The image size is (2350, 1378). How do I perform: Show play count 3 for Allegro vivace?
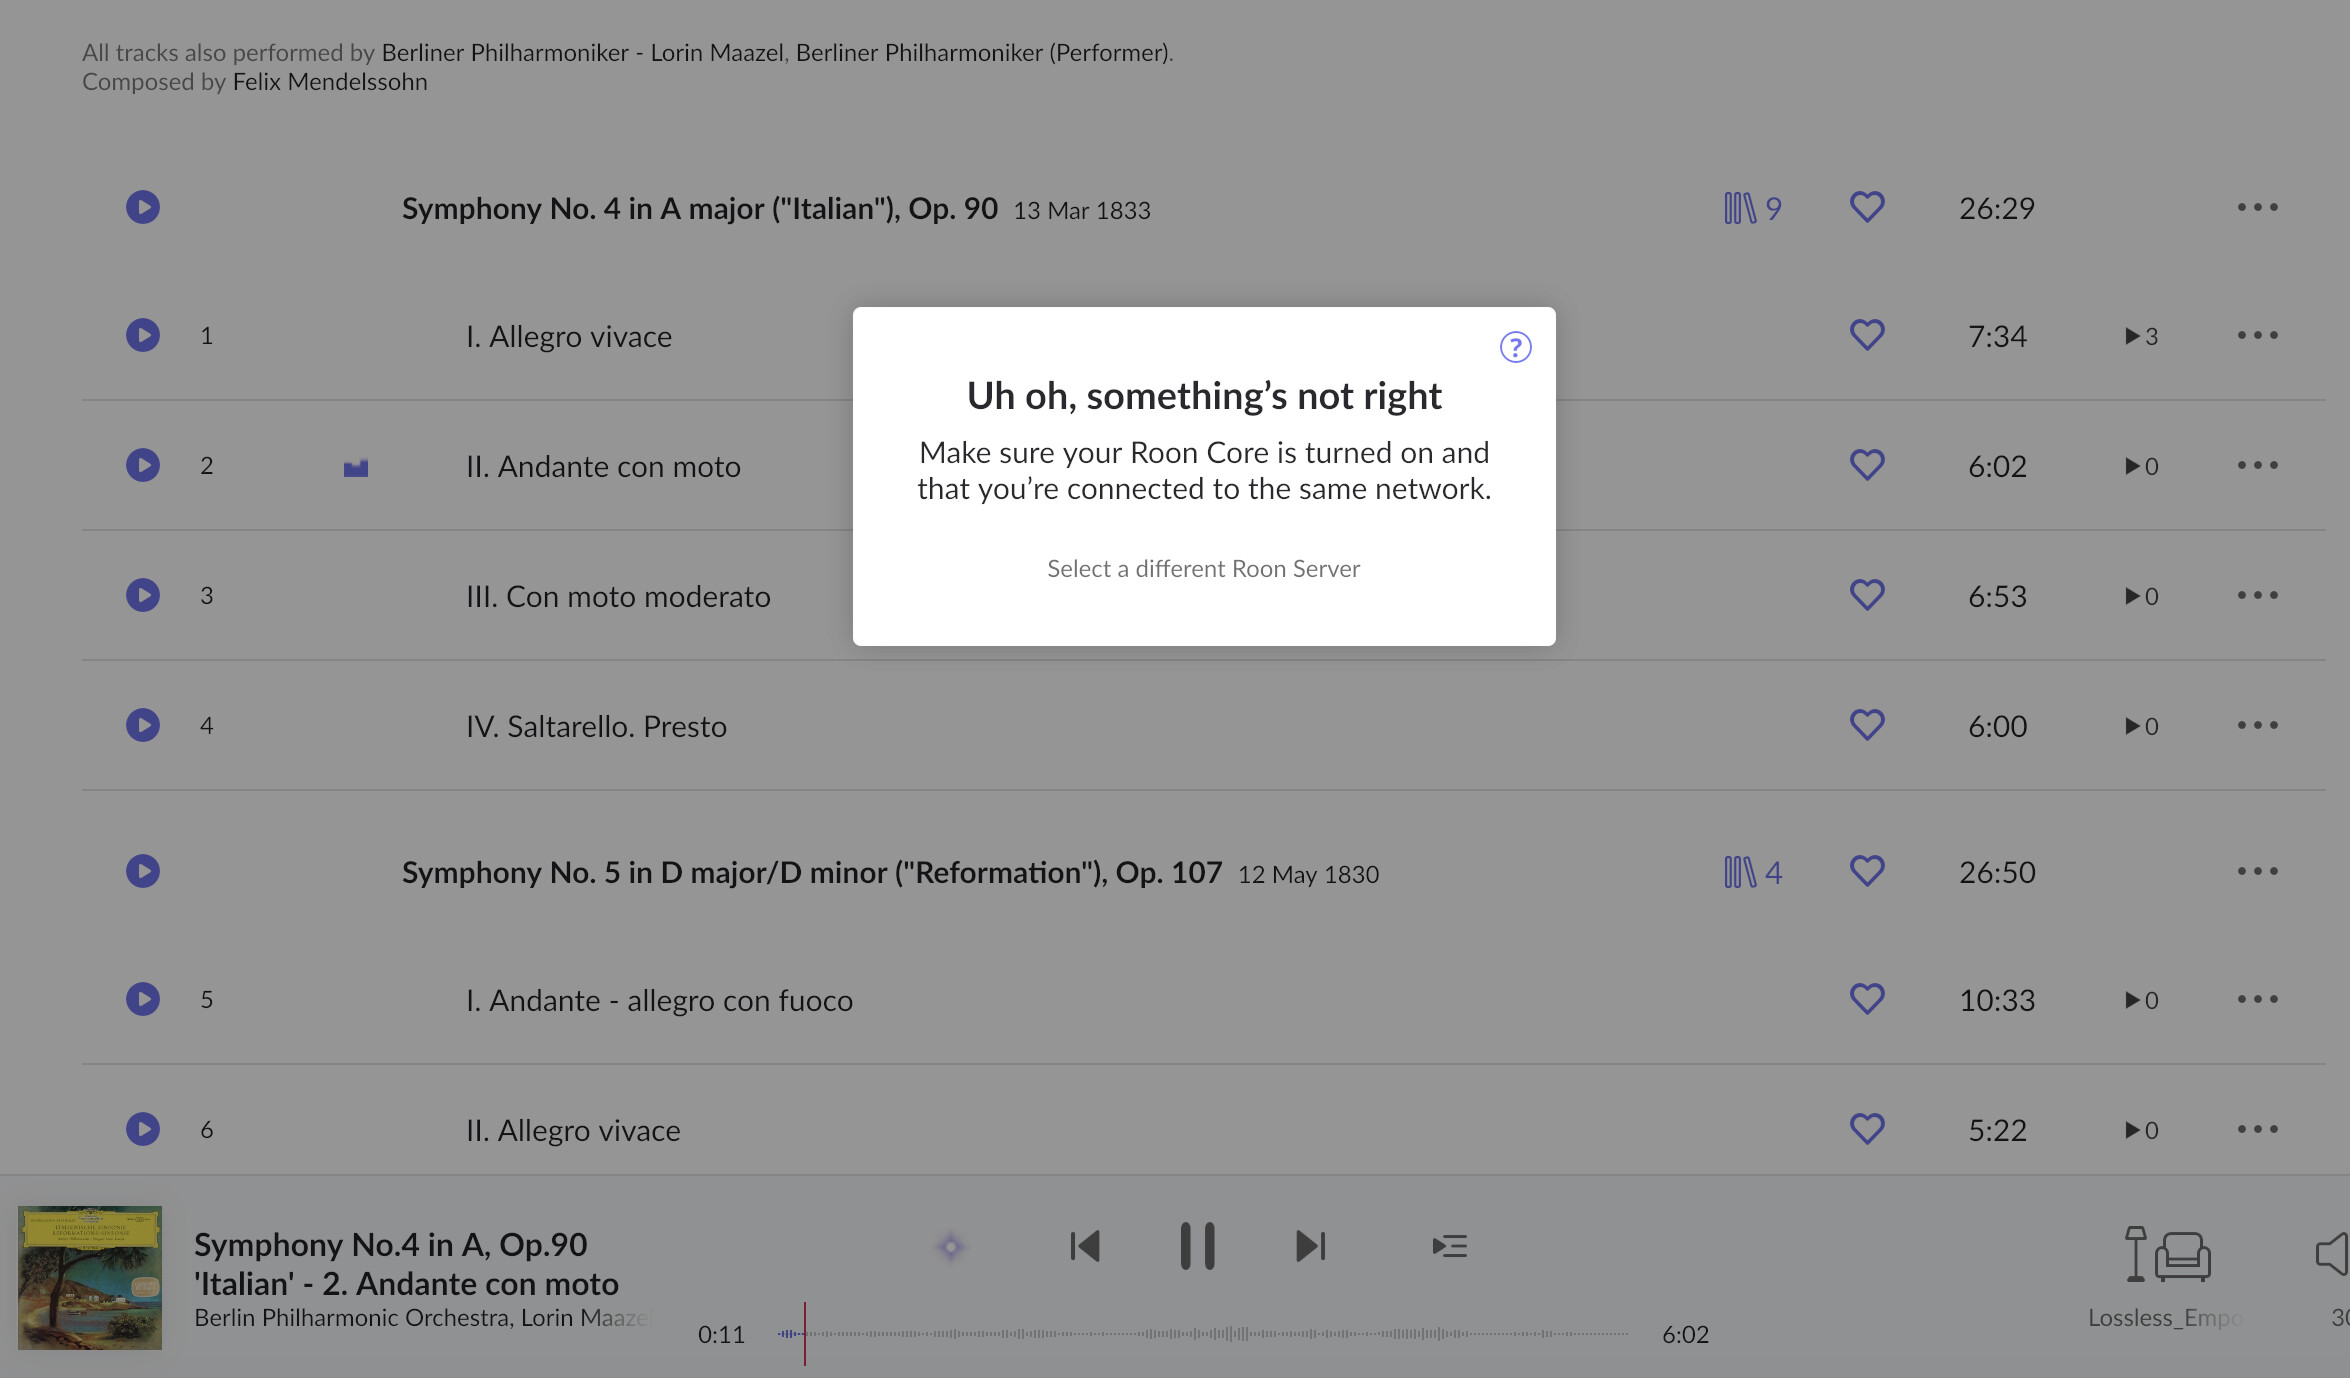2141,336
